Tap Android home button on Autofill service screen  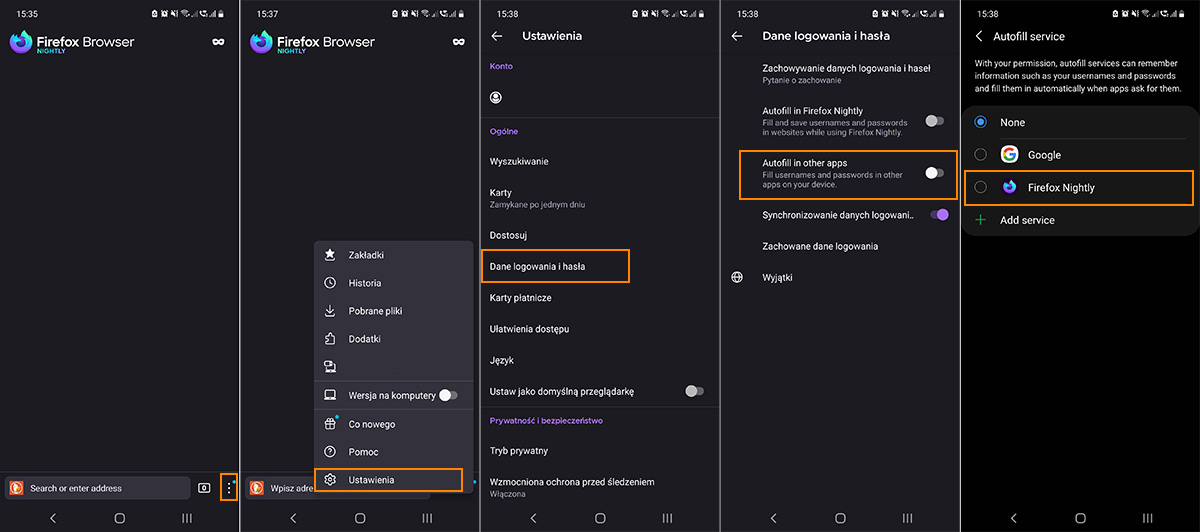point(1080,518)
